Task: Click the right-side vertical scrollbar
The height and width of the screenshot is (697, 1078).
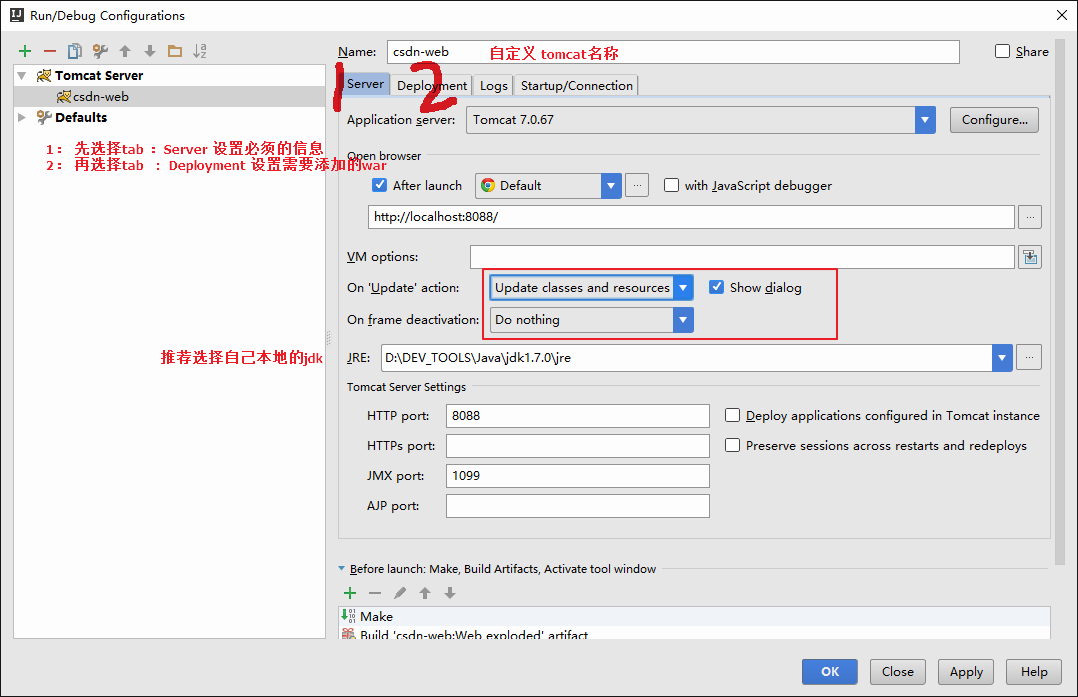Action: tap(1059, 302)
